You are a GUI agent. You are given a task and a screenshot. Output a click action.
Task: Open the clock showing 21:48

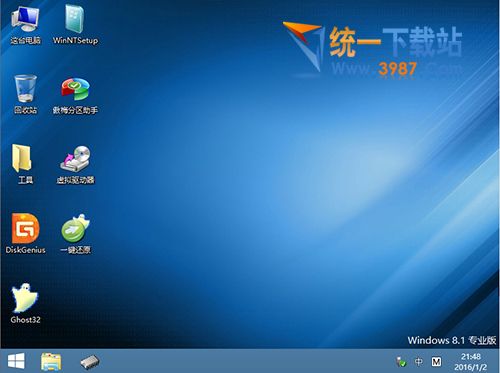pos(471,357)
